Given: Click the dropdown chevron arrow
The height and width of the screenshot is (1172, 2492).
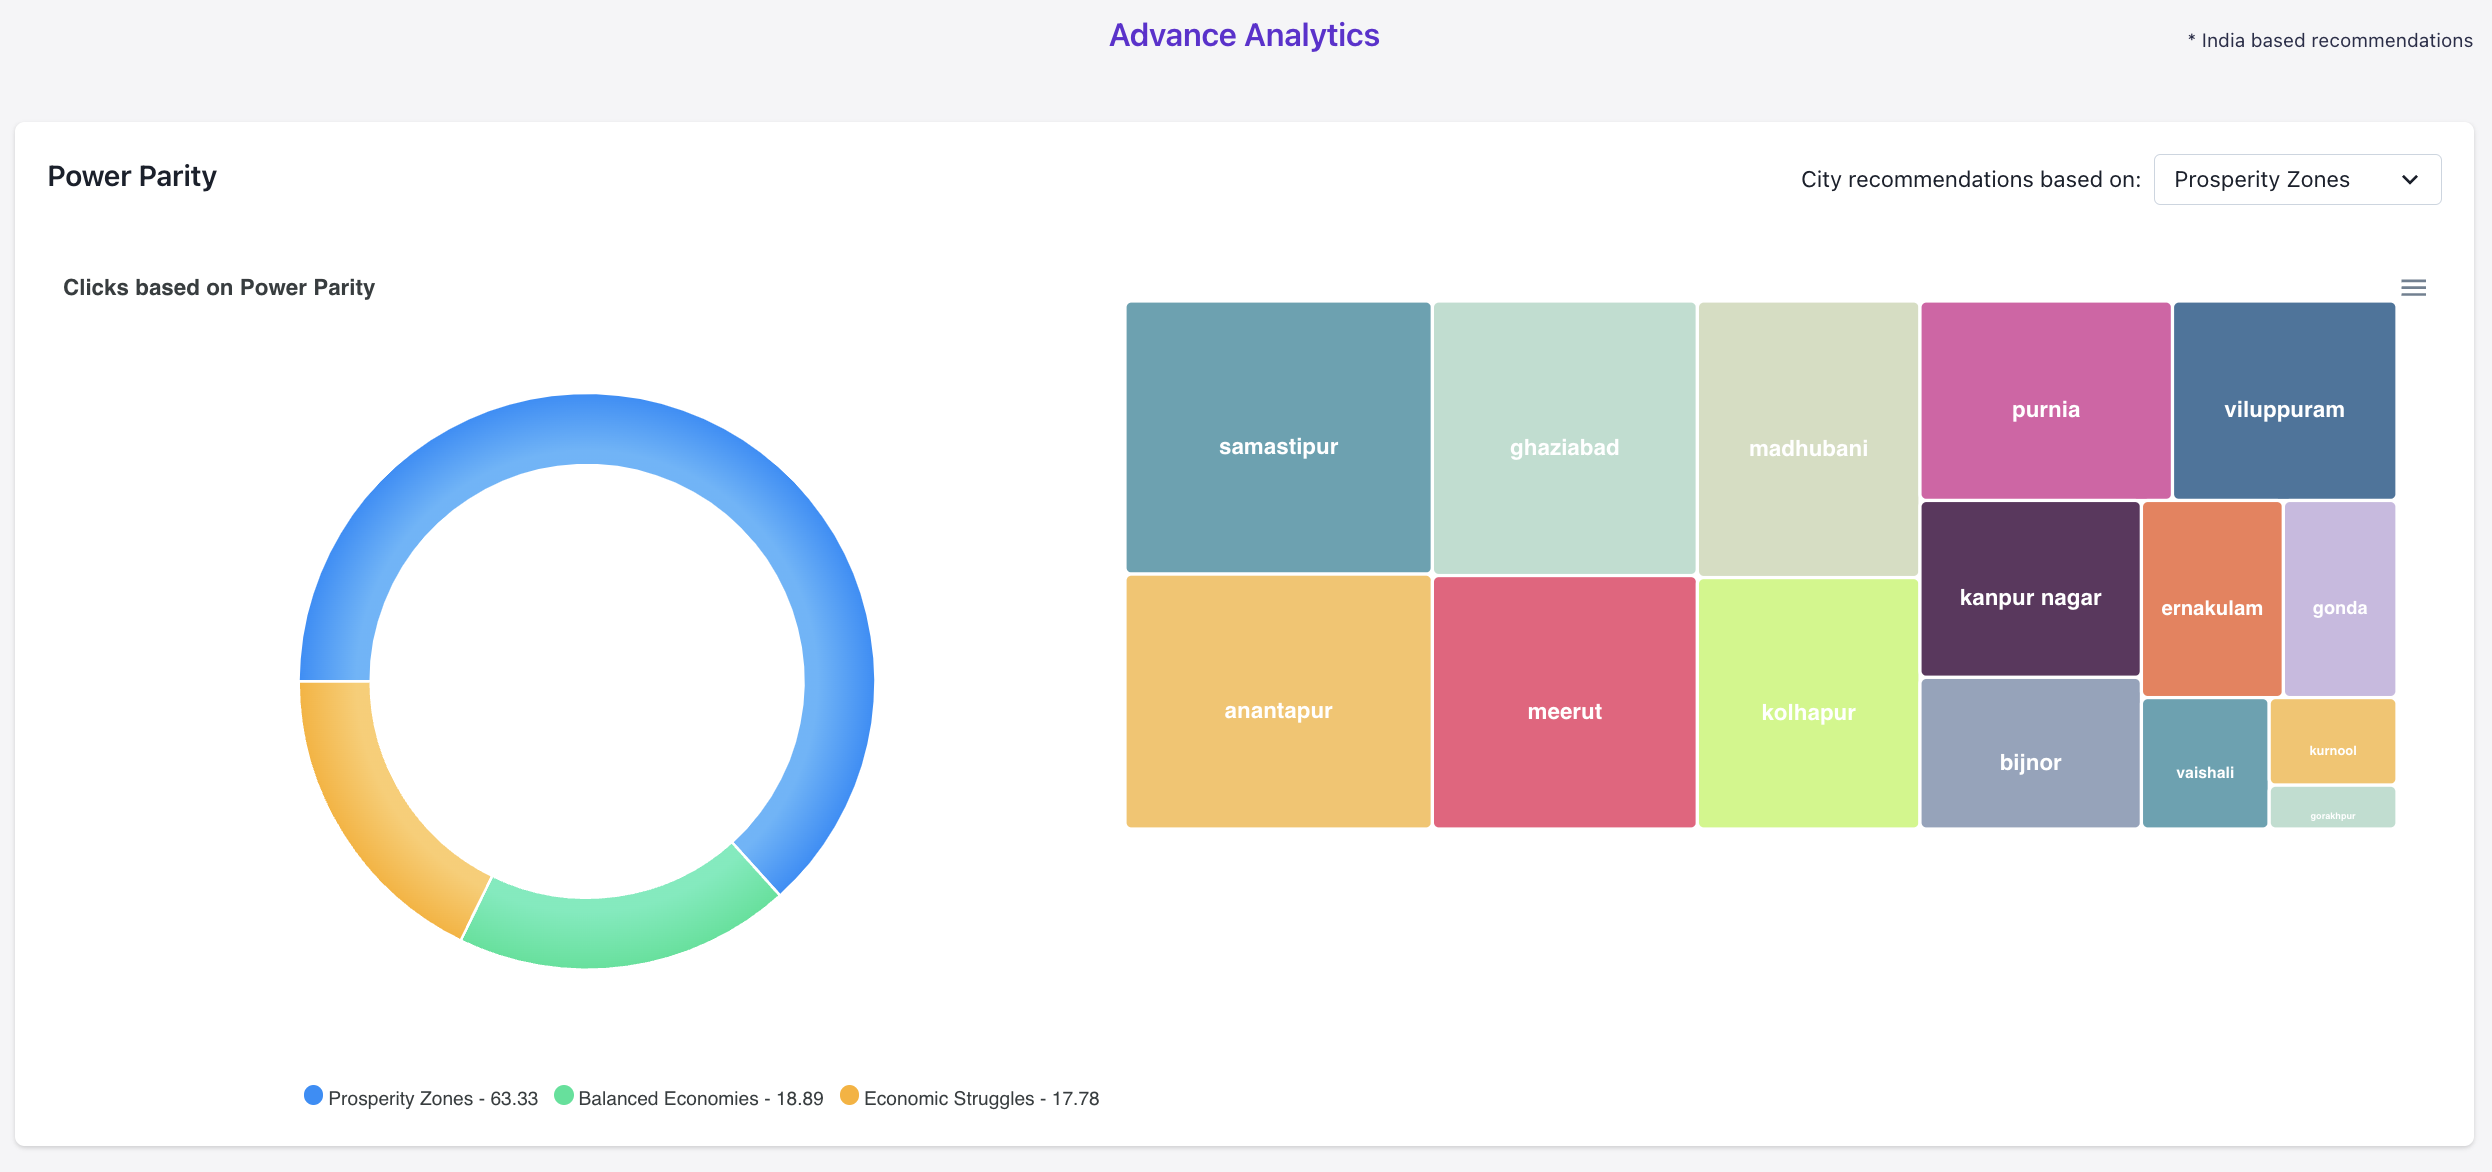Looking at the screenshot, I should click(x=2410, y=180).
